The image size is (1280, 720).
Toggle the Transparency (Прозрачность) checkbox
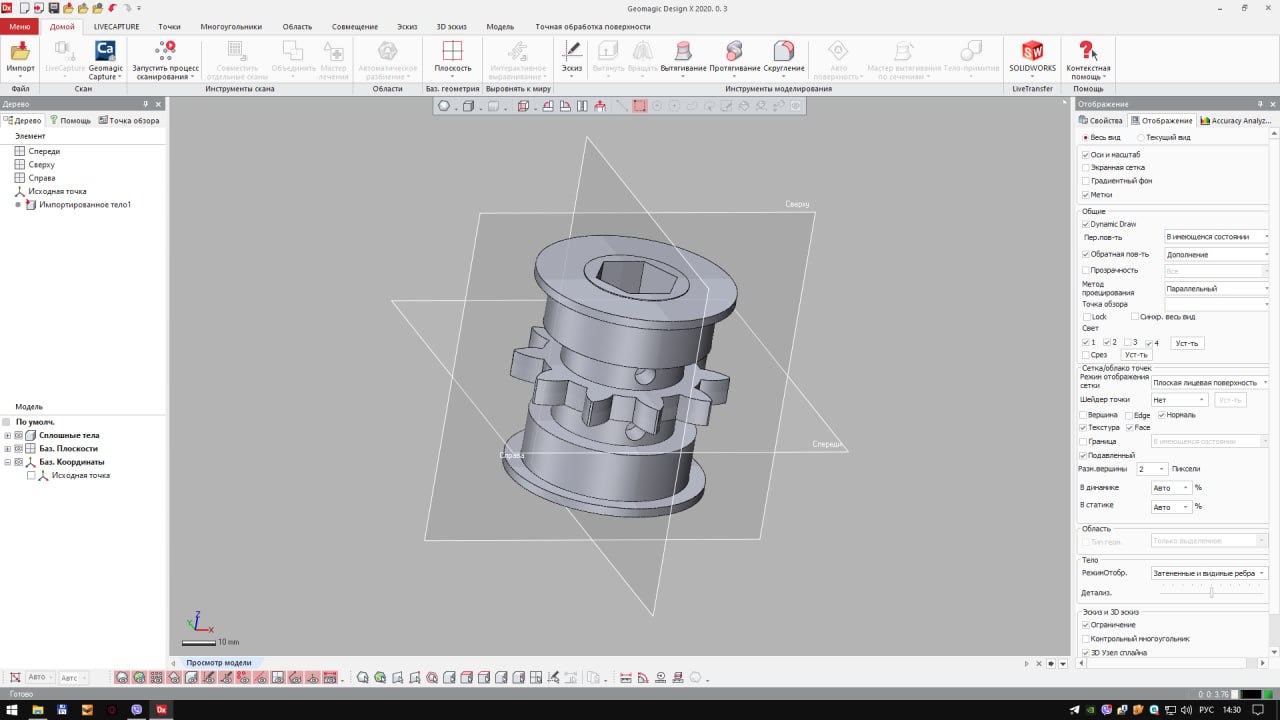(x=1086, y=270)
